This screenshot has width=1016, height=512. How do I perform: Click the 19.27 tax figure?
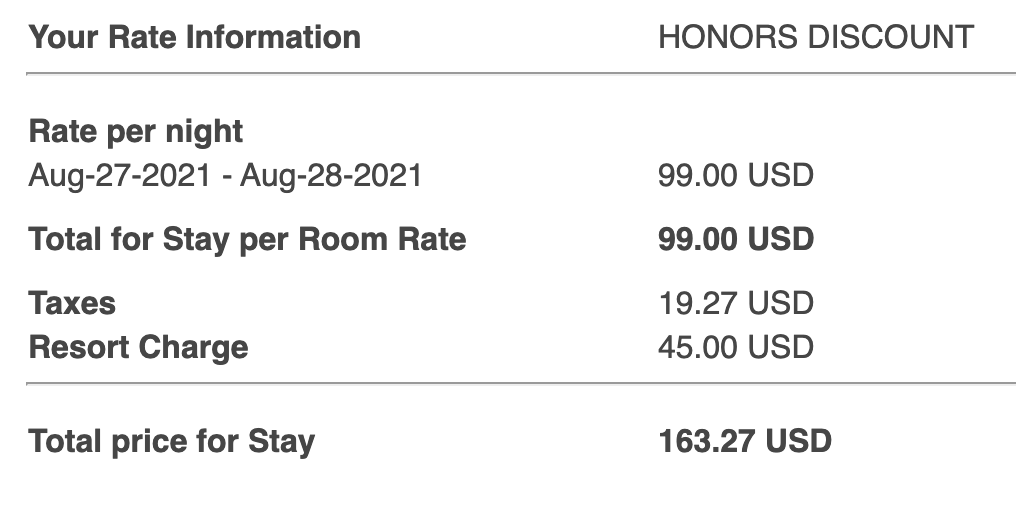coord(697,303)
